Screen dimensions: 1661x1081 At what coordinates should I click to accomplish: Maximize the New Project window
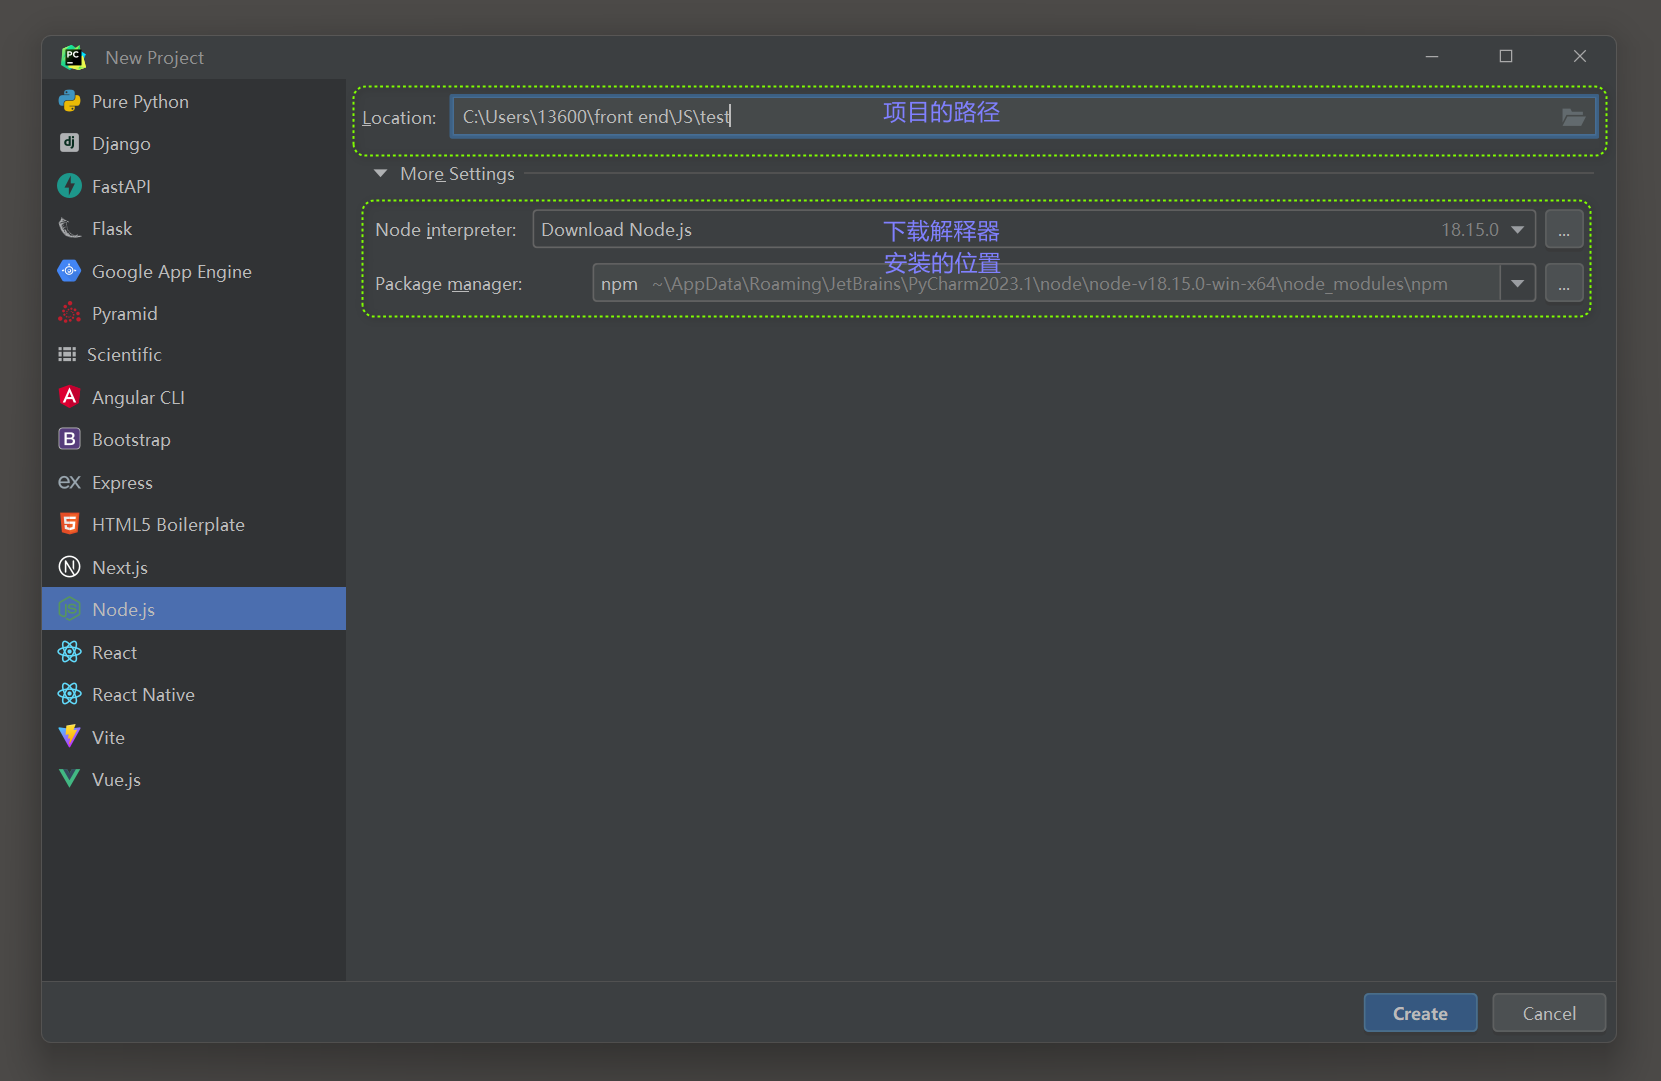pos(1505,56)
